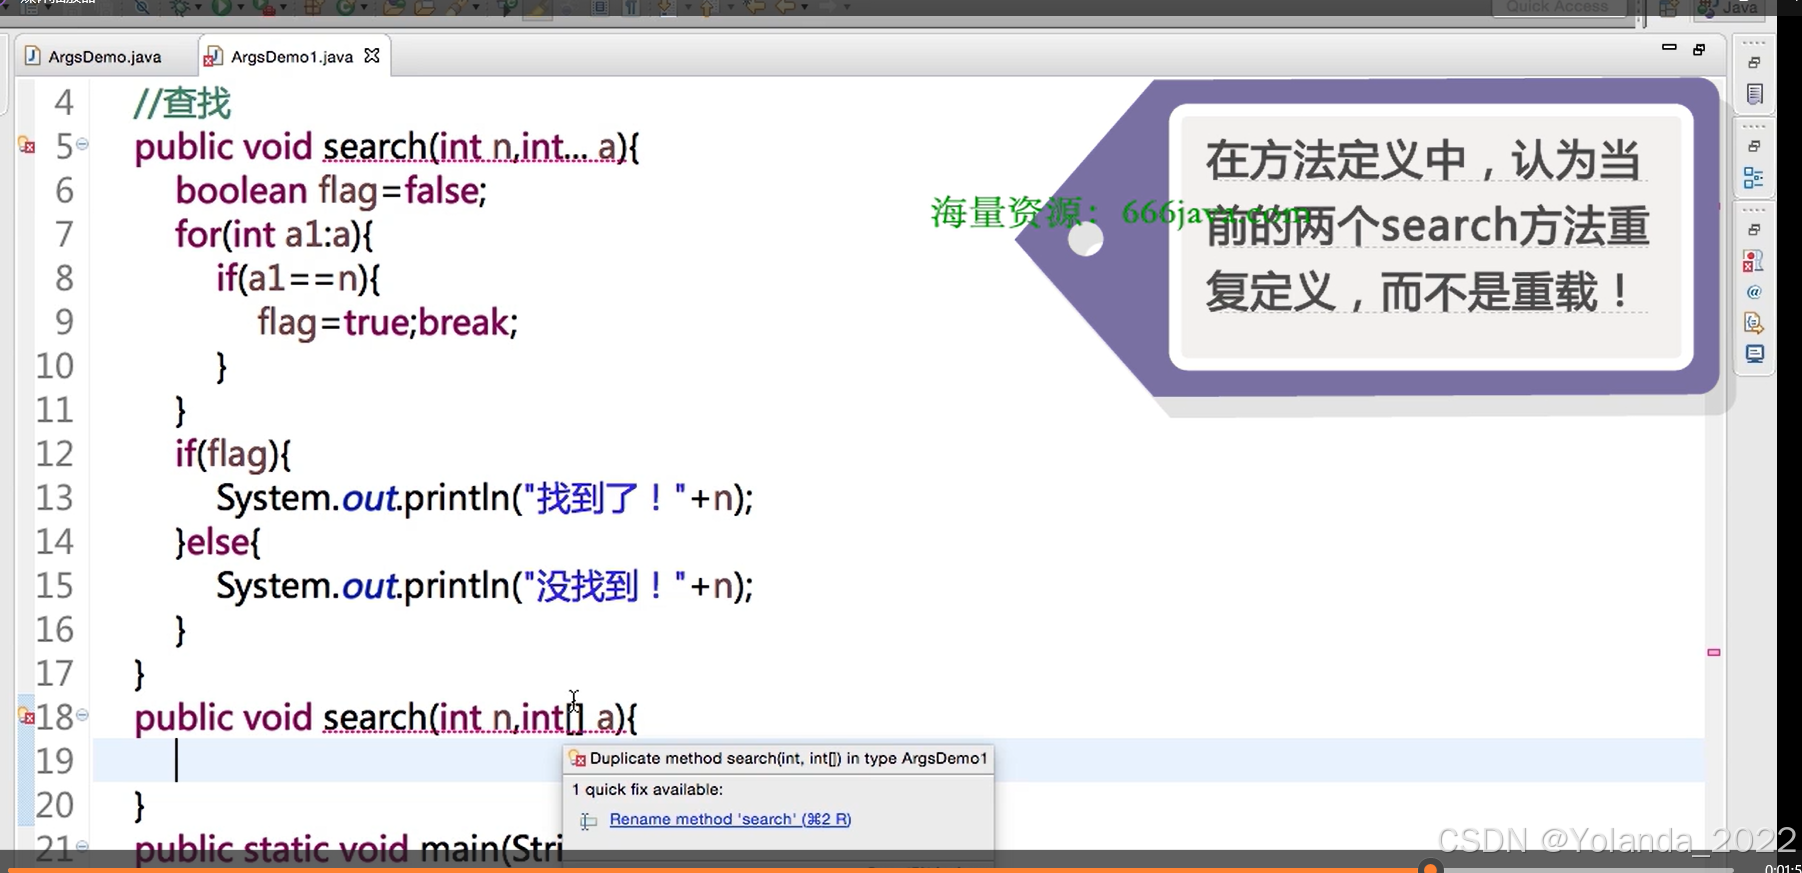
Task: Click 'for(int a1:a){' on line 7
Action: coord(274,234)
